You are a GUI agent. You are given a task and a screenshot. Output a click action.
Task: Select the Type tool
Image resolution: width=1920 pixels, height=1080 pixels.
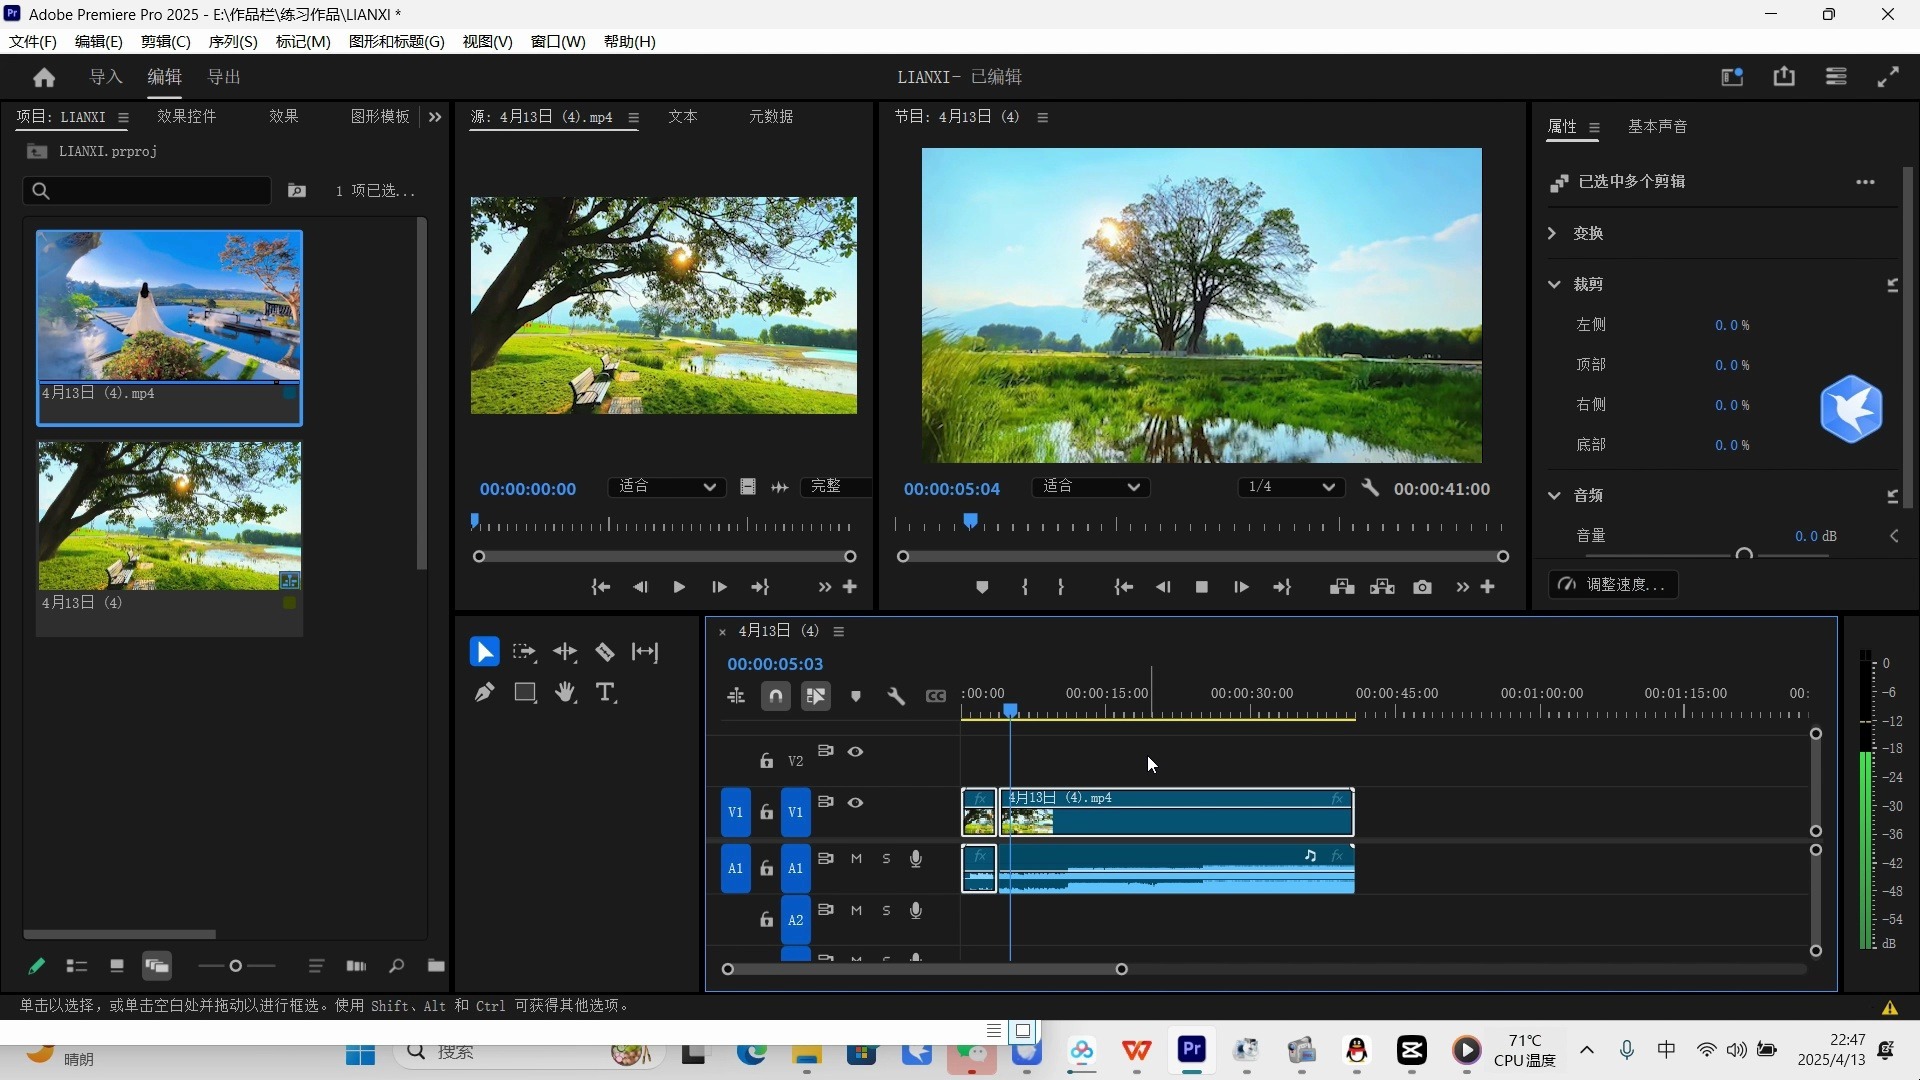[605, 692]
